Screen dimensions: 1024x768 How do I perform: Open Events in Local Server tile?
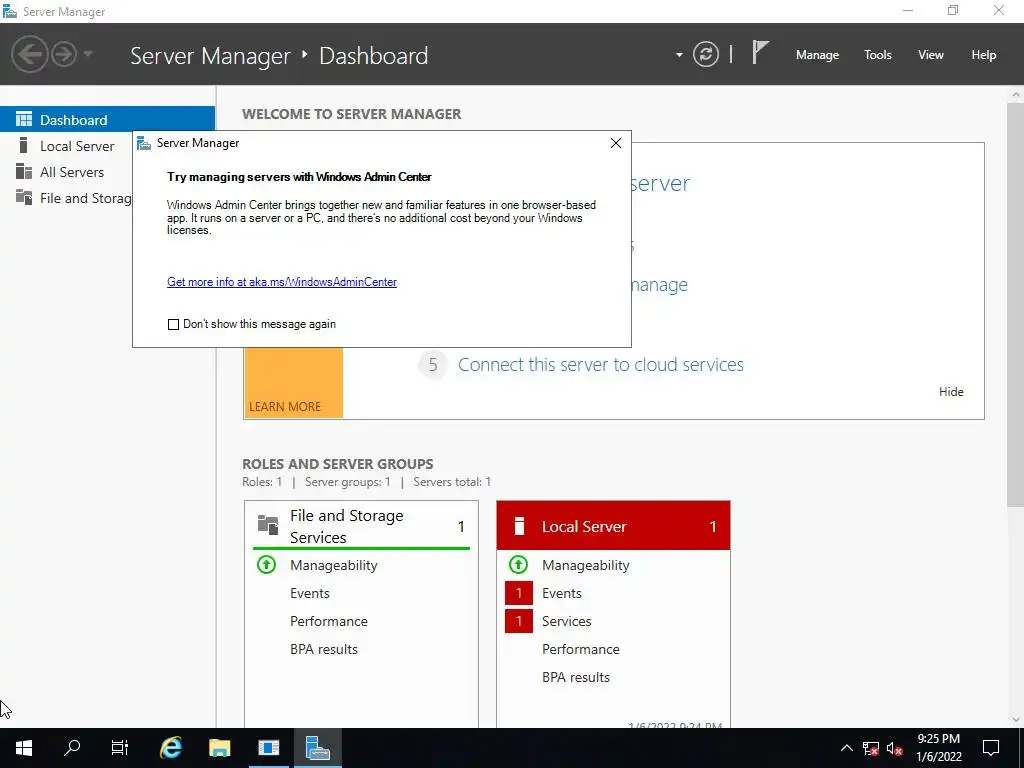point(562,594)
